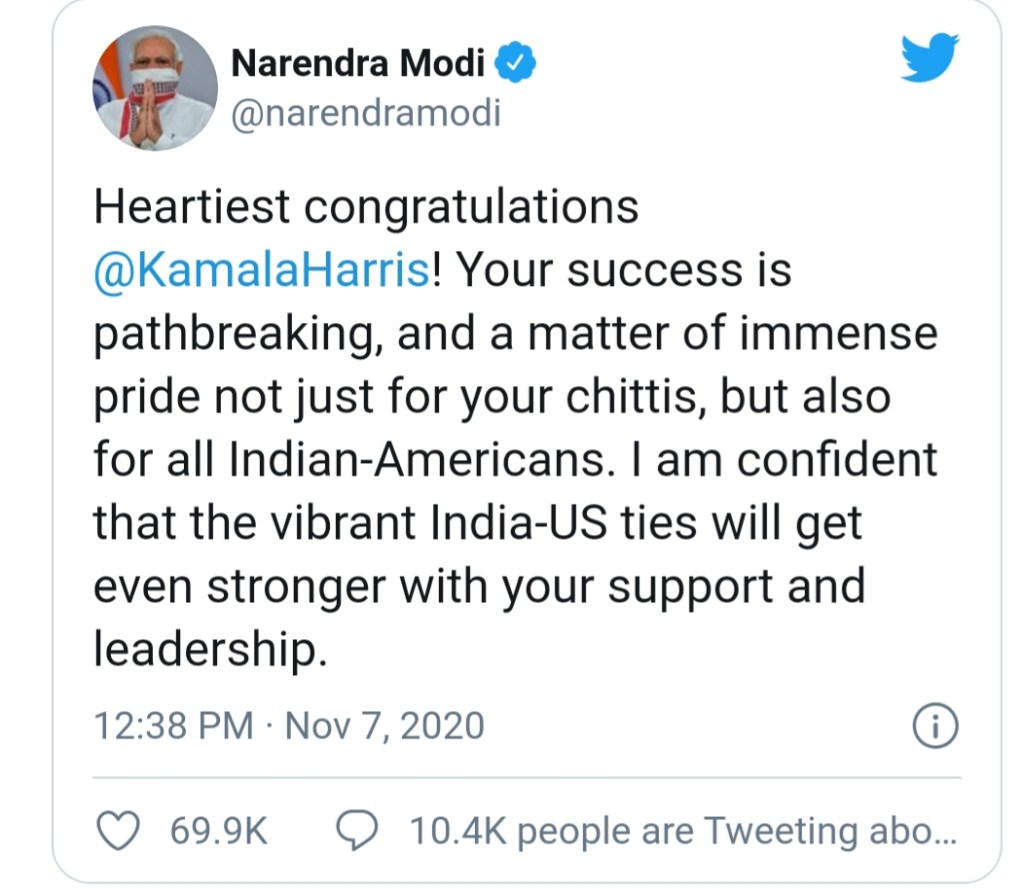Click the 12:38 PM time text
1024x889 pixels.
[x=172, y=725]
